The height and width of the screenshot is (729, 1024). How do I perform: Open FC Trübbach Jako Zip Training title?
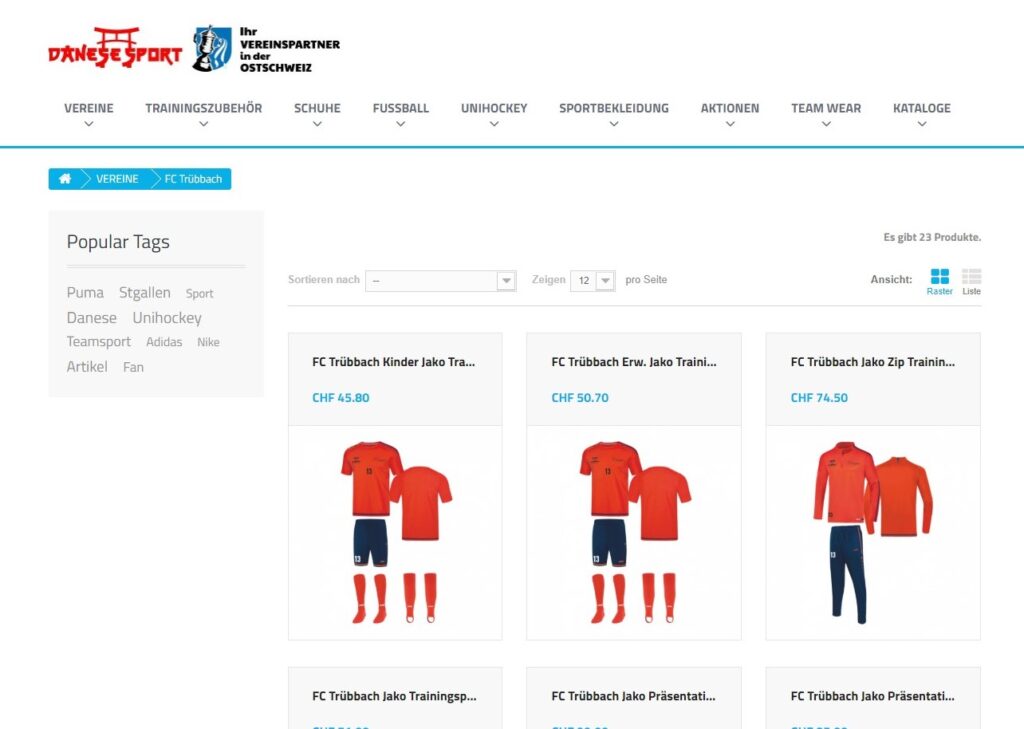pos(872,362)
